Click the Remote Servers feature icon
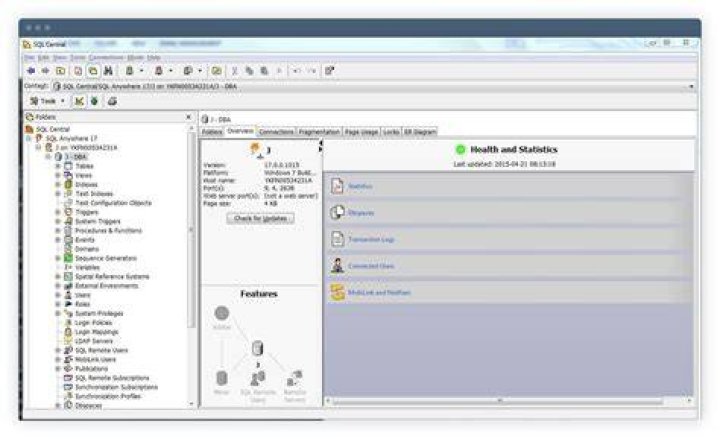The height and width of the screenshot is (439, 720). tap(294, 379)
